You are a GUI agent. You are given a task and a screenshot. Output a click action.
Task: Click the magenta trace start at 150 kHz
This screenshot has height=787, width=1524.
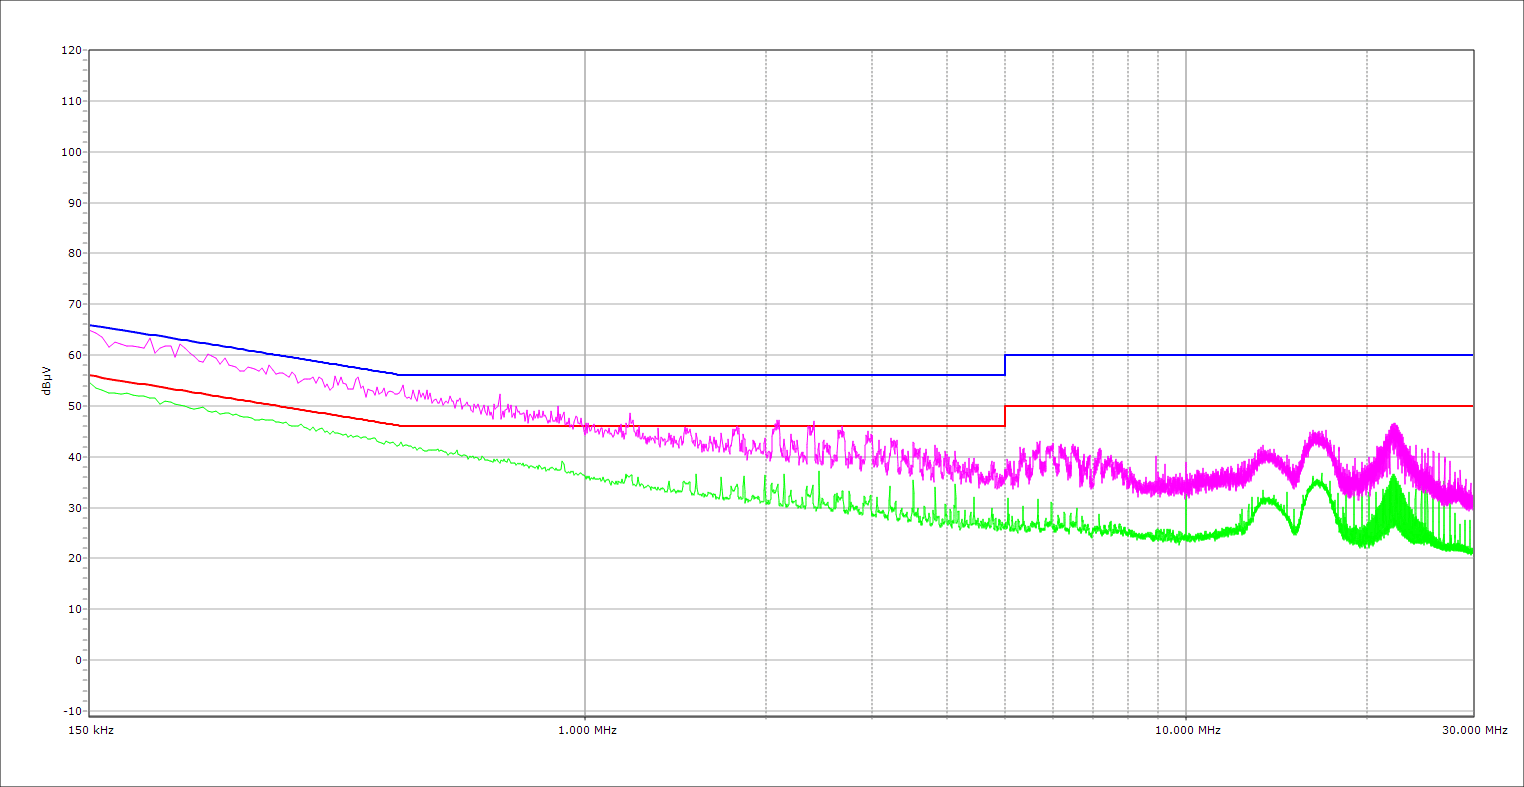[91, 329]
